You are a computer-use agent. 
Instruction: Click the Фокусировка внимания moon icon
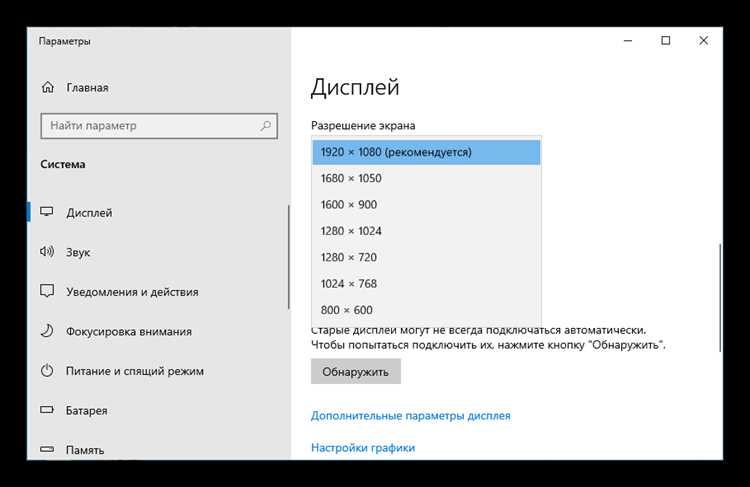coord(47,331)
